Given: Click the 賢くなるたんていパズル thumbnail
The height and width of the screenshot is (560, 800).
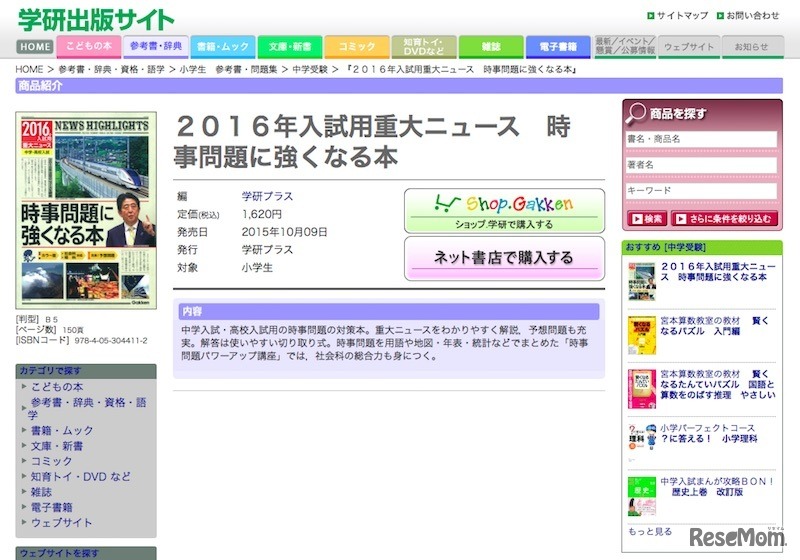Looking at the screenshot, I should pos(641,389).
